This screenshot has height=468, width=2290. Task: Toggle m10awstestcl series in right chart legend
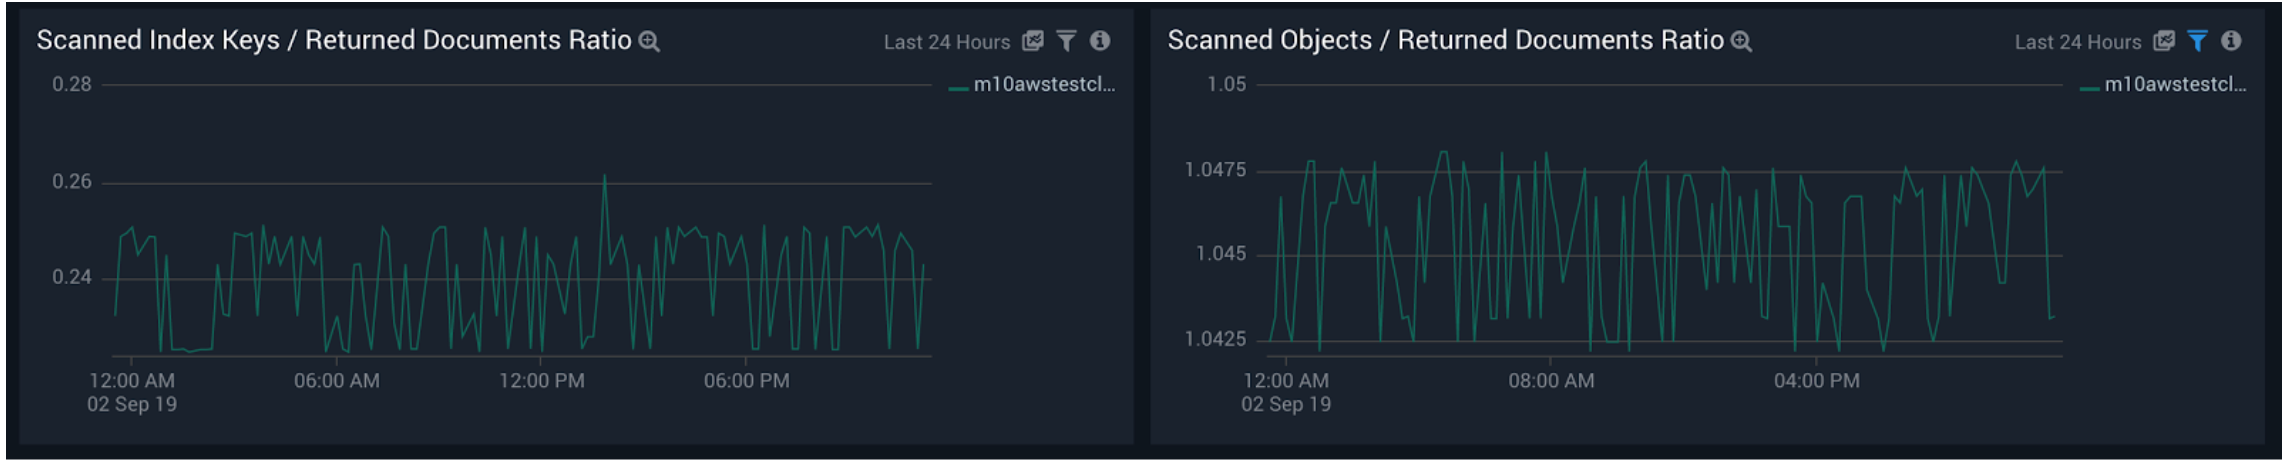tap(2177, 85)
